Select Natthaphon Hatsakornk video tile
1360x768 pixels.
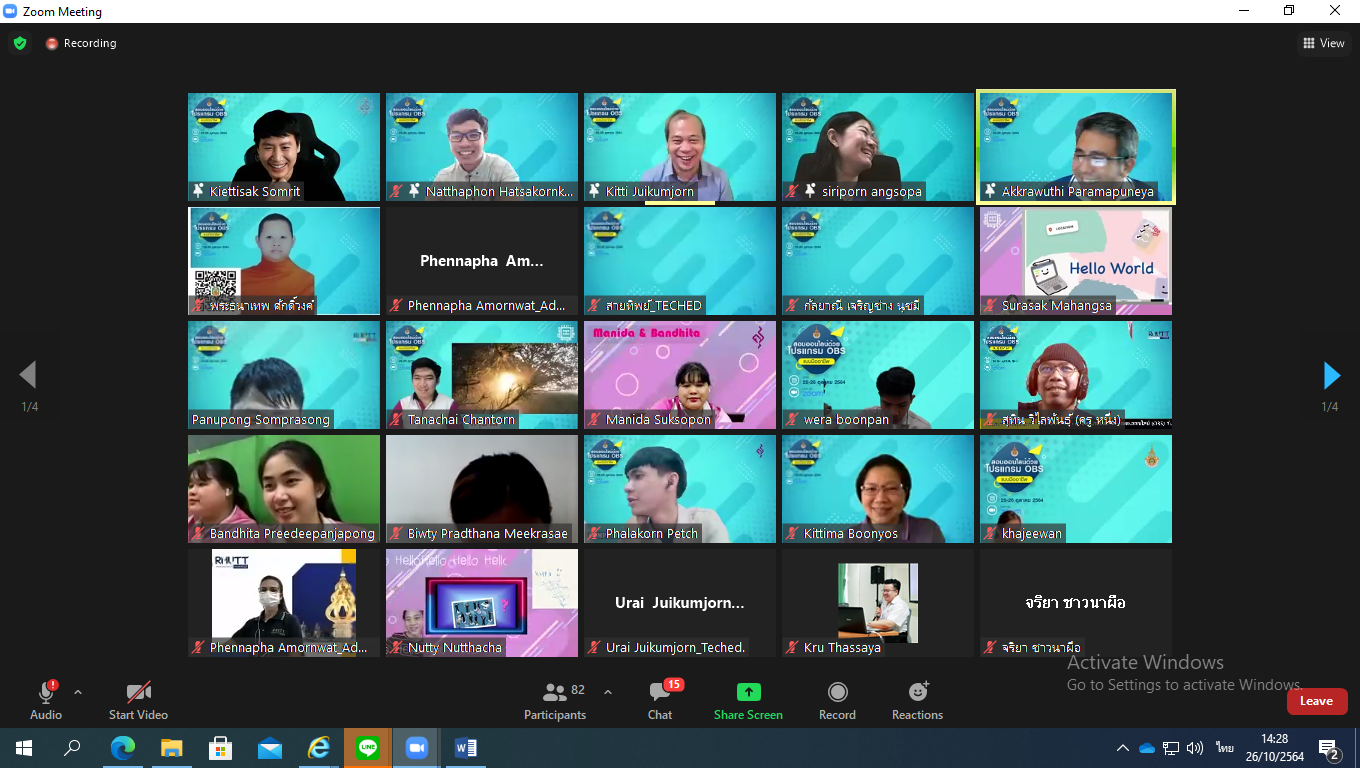(x=482, y=147)
